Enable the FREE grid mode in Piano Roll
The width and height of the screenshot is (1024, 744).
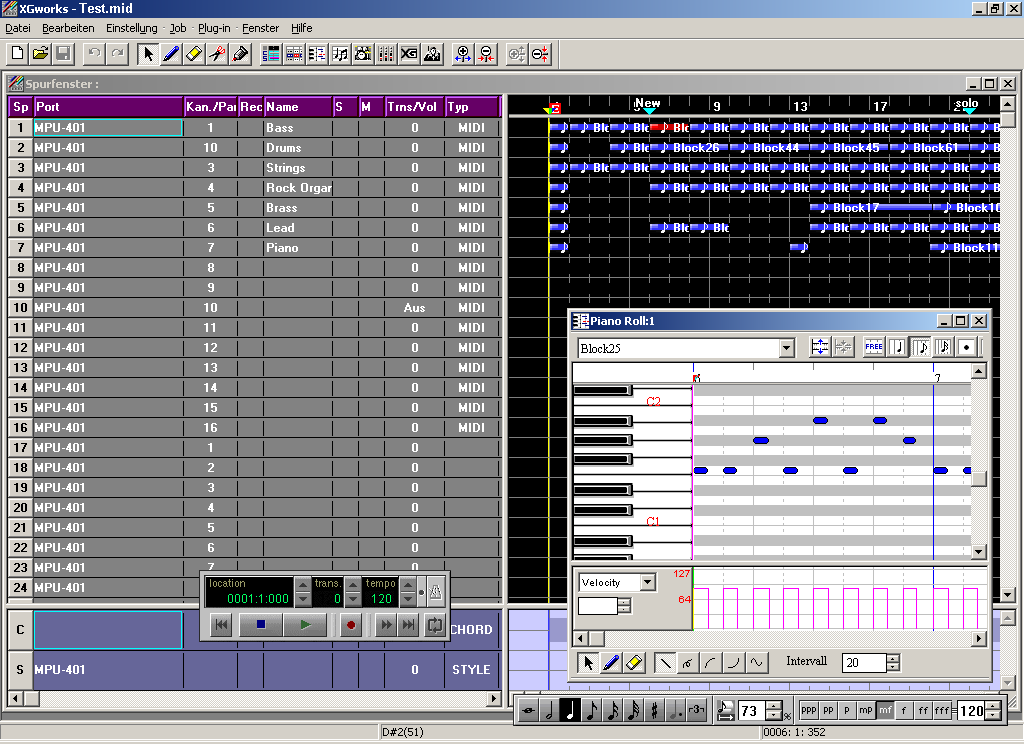point(874,348)
